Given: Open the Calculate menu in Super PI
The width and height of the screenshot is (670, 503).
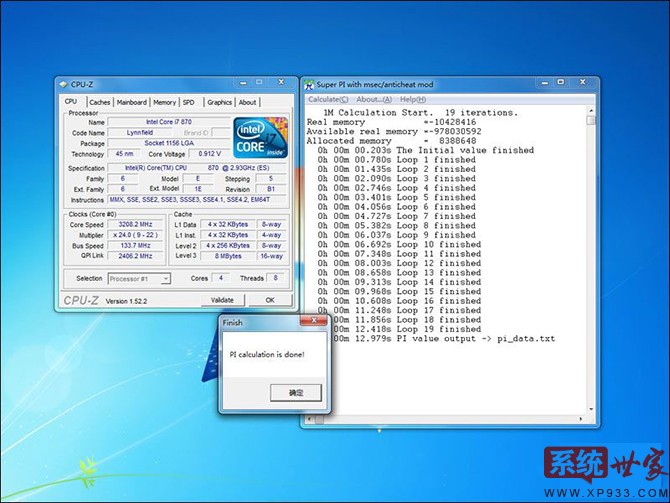Looking at the screenshot, I should coord(328,99).
